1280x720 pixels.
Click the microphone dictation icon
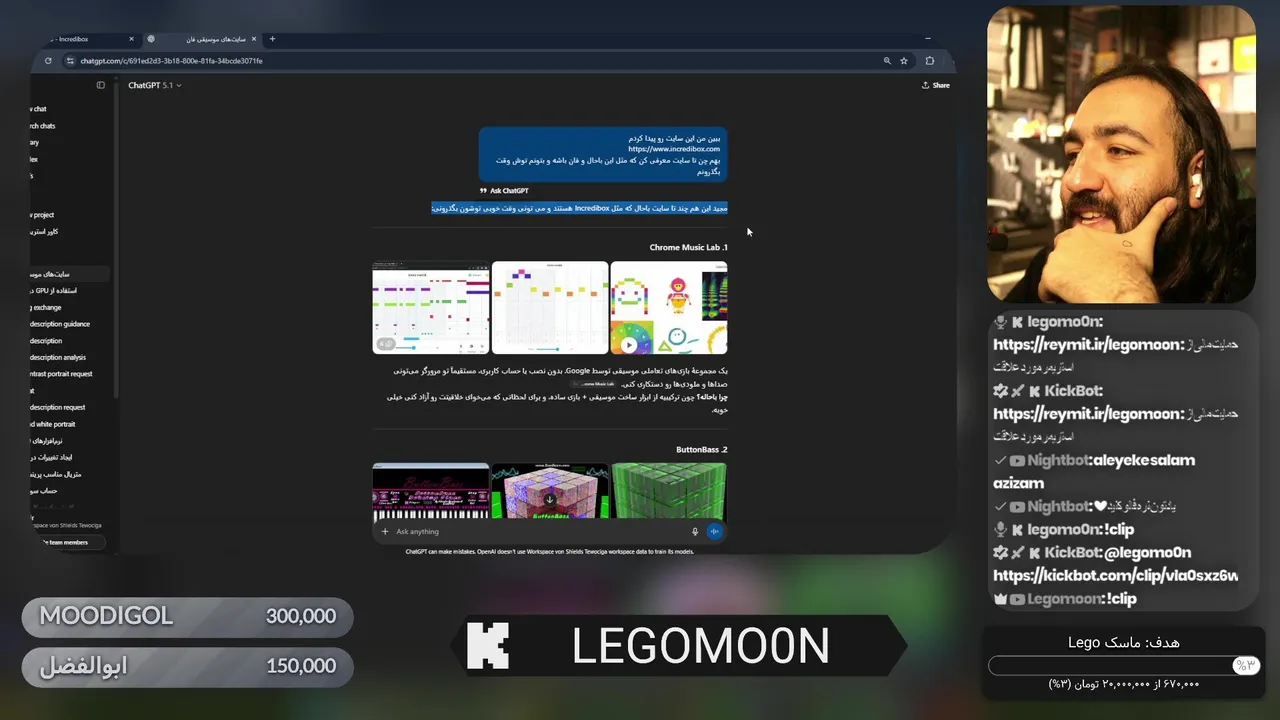point(695,532)
